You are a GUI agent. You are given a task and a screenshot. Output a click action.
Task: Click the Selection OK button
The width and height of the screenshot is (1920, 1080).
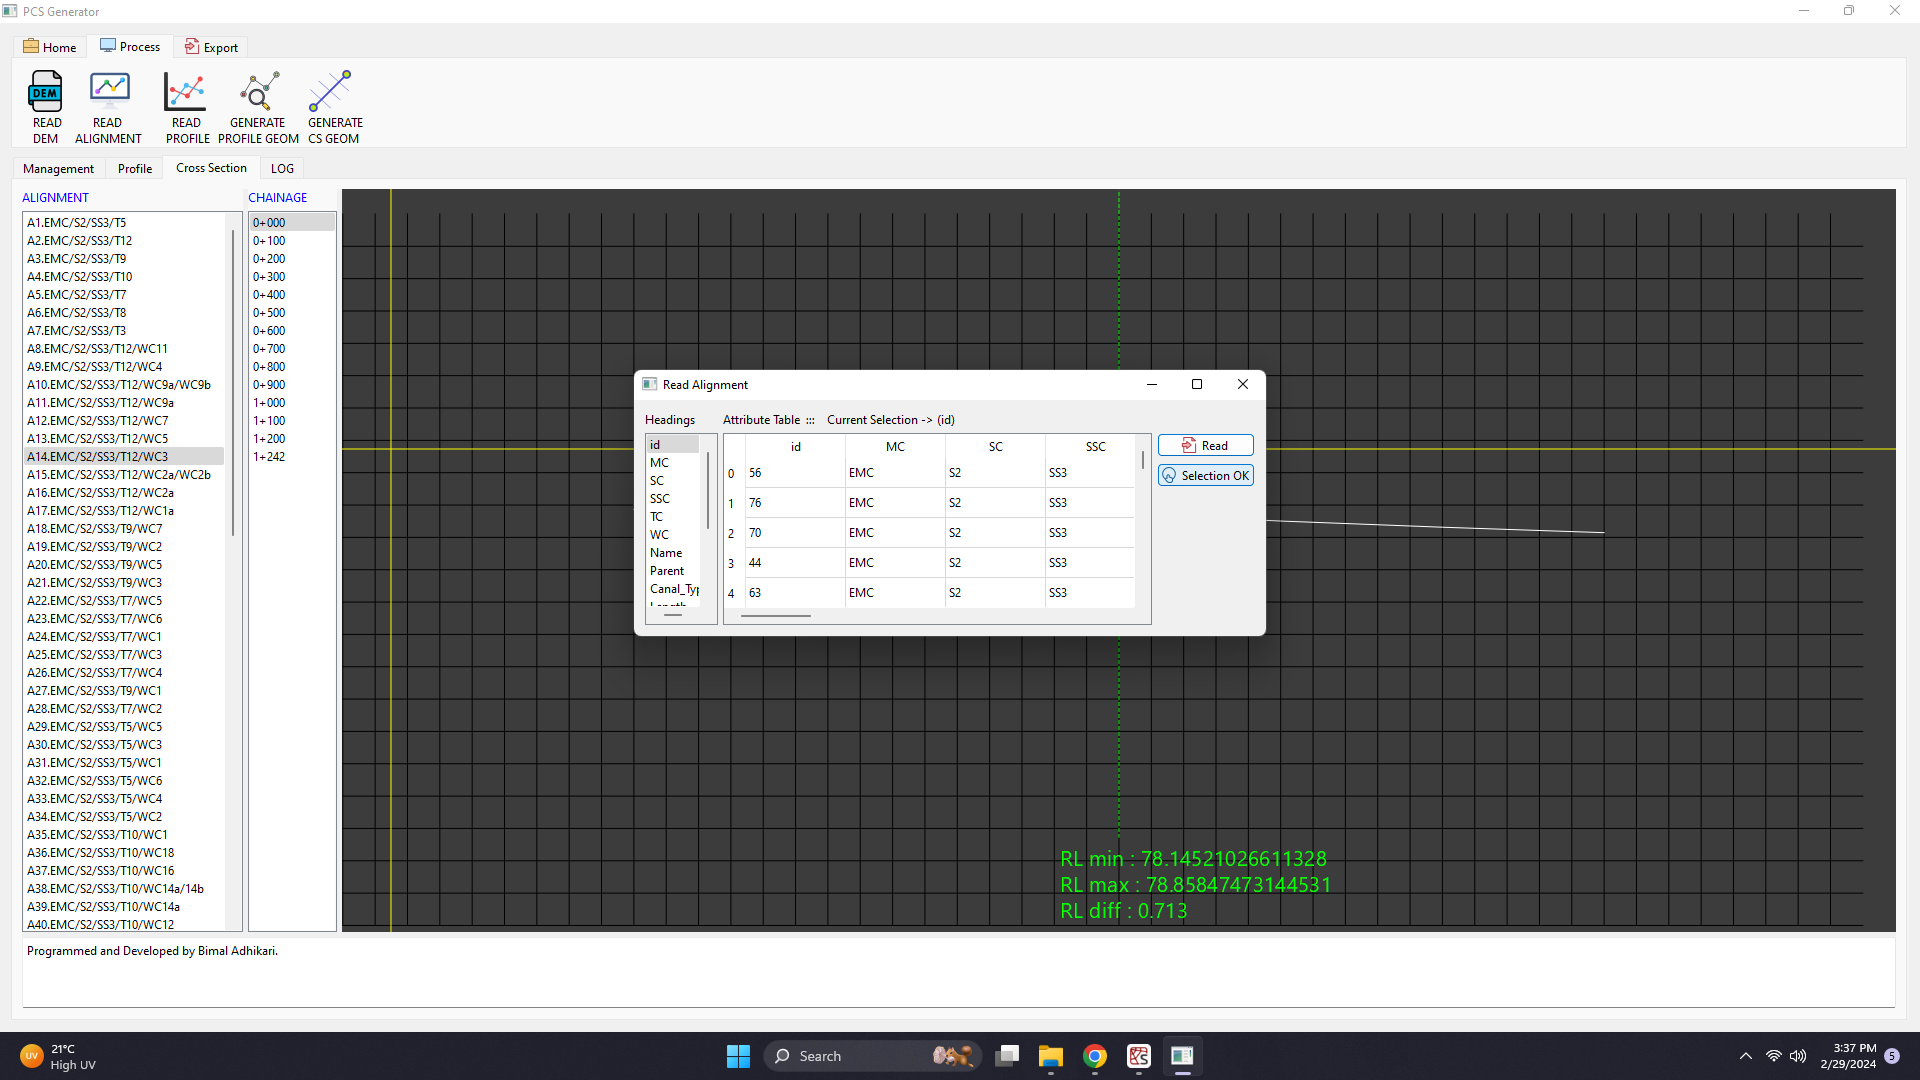point(1205,476)
